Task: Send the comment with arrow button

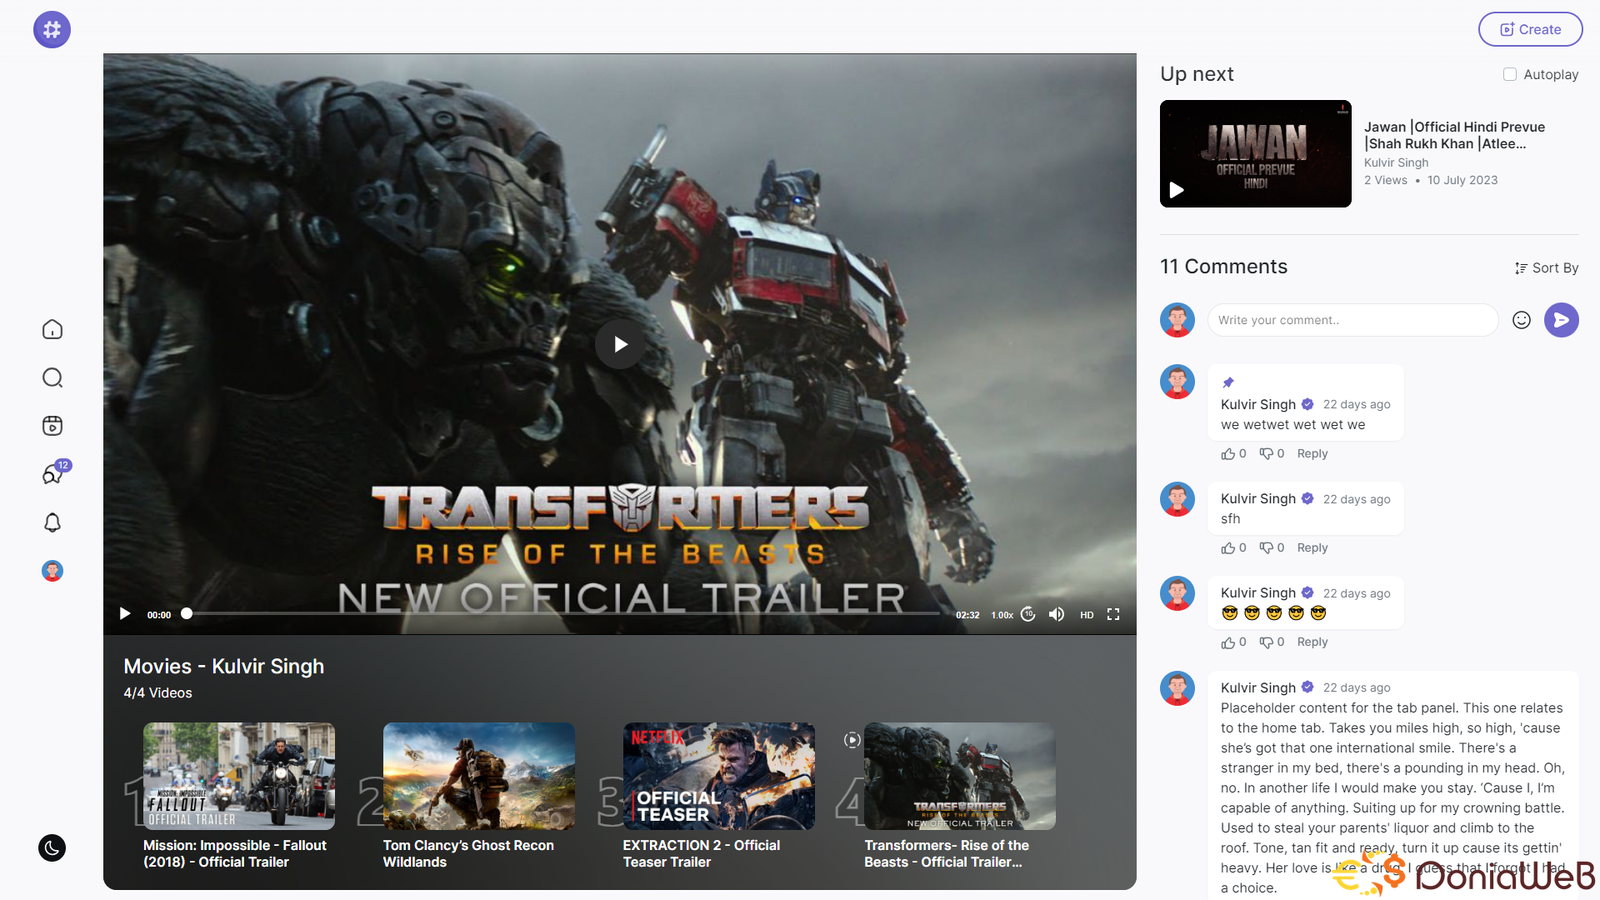Action: pyautogui.click(x=1561, y=320)
